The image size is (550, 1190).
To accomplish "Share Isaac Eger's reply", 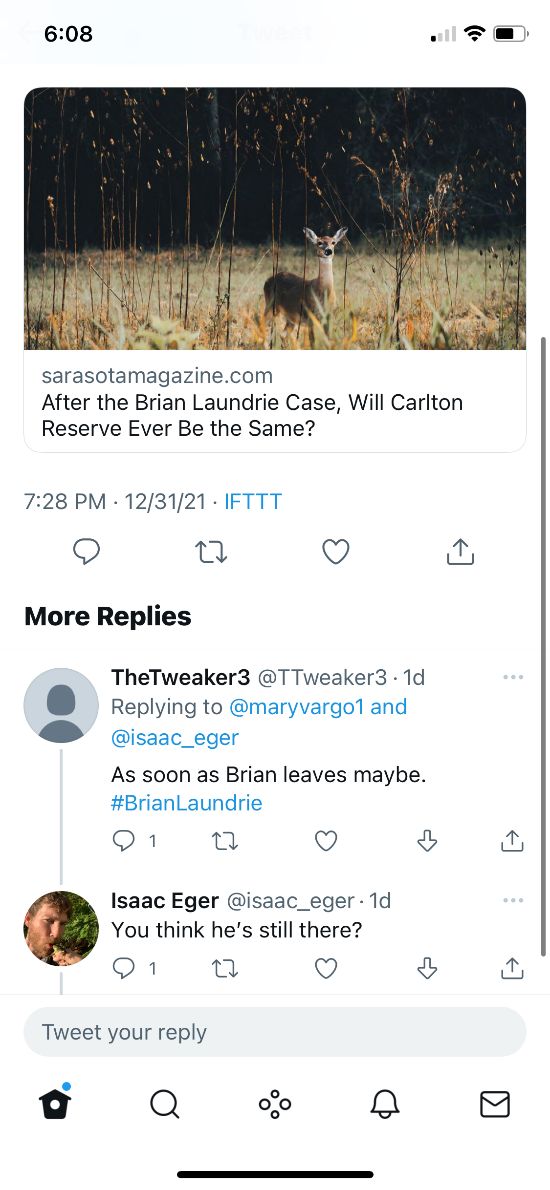I will [x=512, y=968].
